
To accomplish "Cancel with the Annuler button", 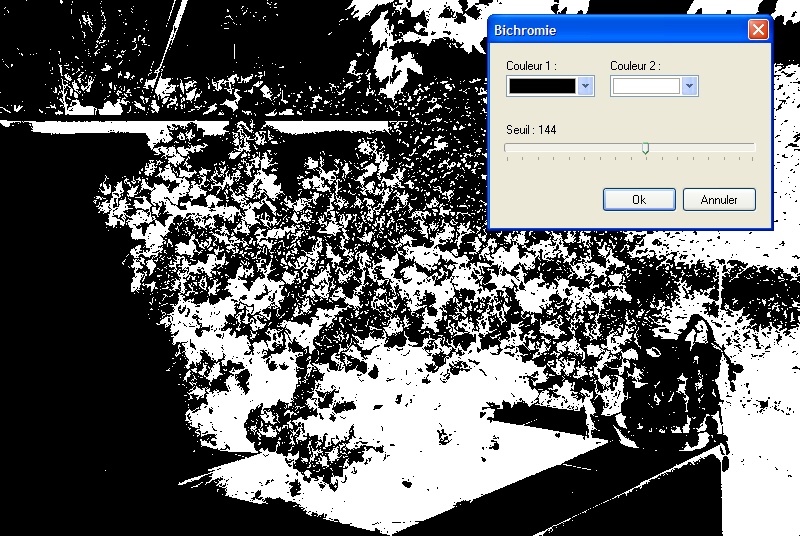I will (x=719, y=199).
